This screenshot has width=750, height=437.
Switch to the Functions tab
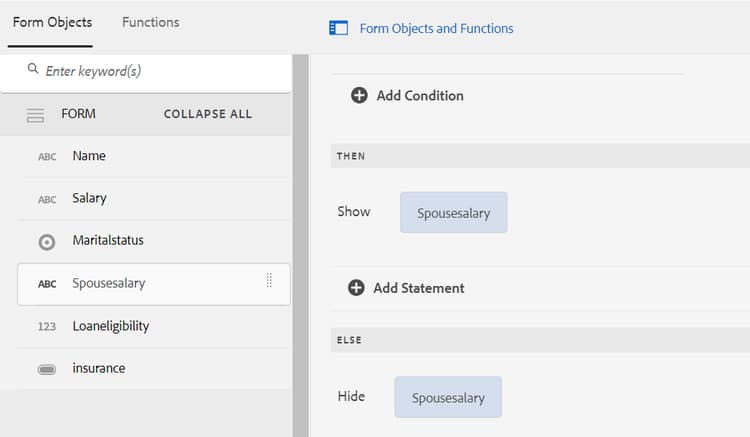[150, 22]
